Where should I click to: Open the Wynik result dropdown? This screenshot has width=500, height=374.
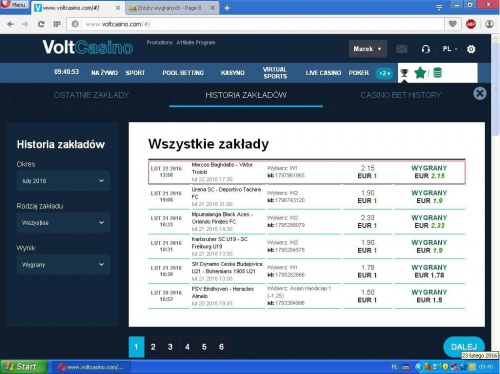(63, 264)
